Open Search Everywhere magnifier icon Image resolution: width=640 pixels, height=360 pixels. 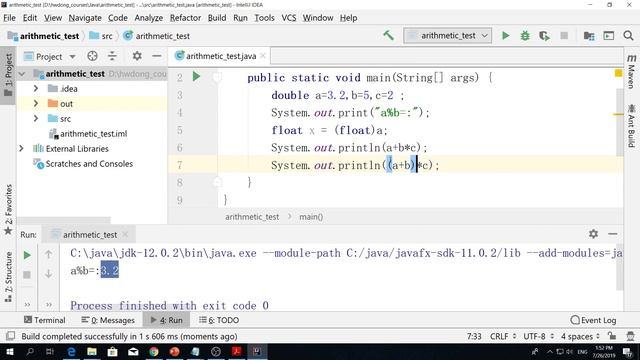point(628,36)
